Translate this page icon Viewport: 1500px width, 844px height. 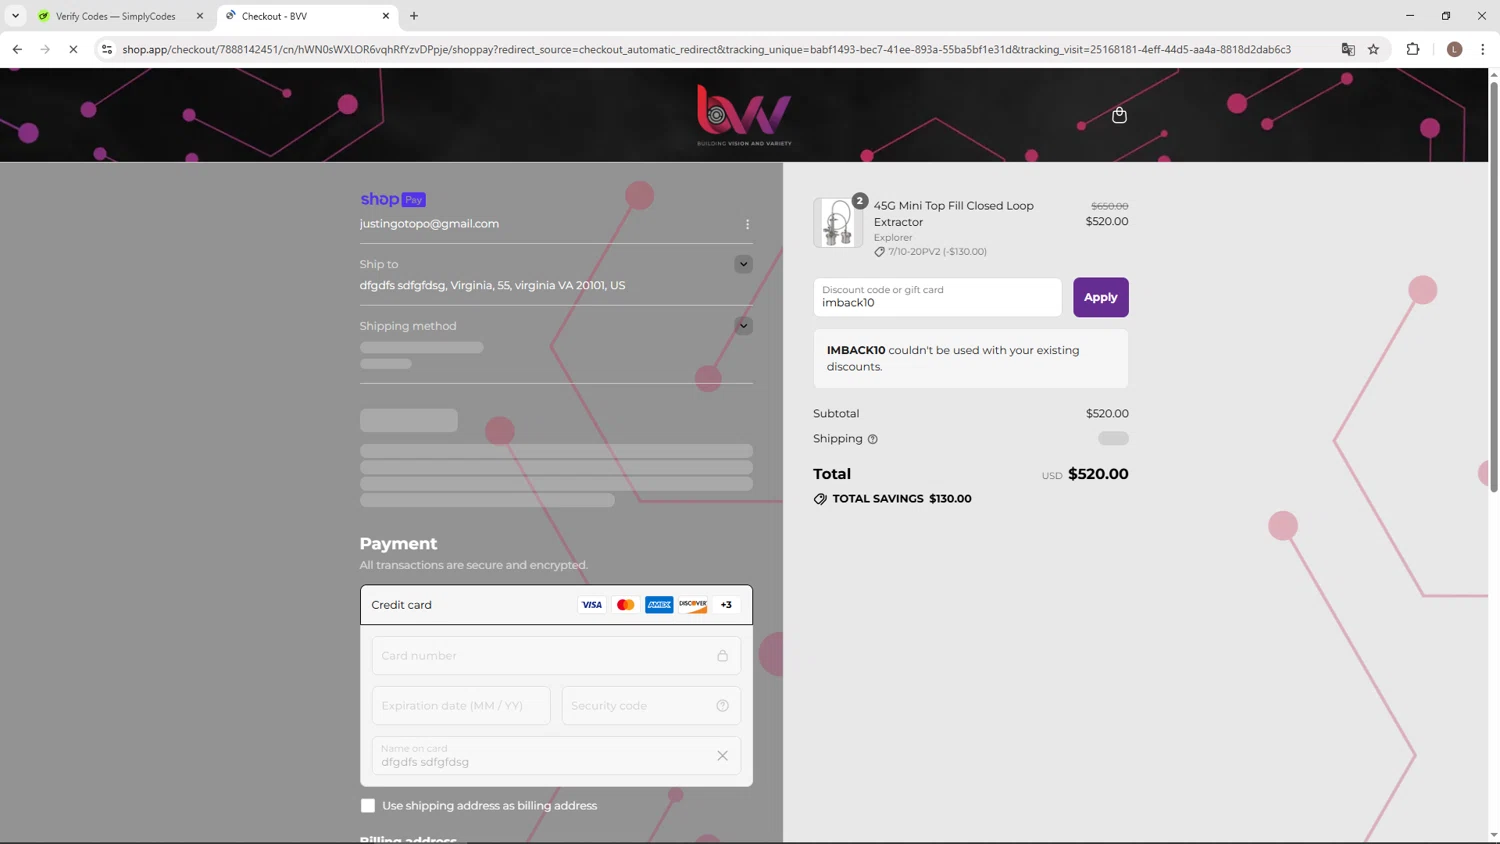(1348, 49)
